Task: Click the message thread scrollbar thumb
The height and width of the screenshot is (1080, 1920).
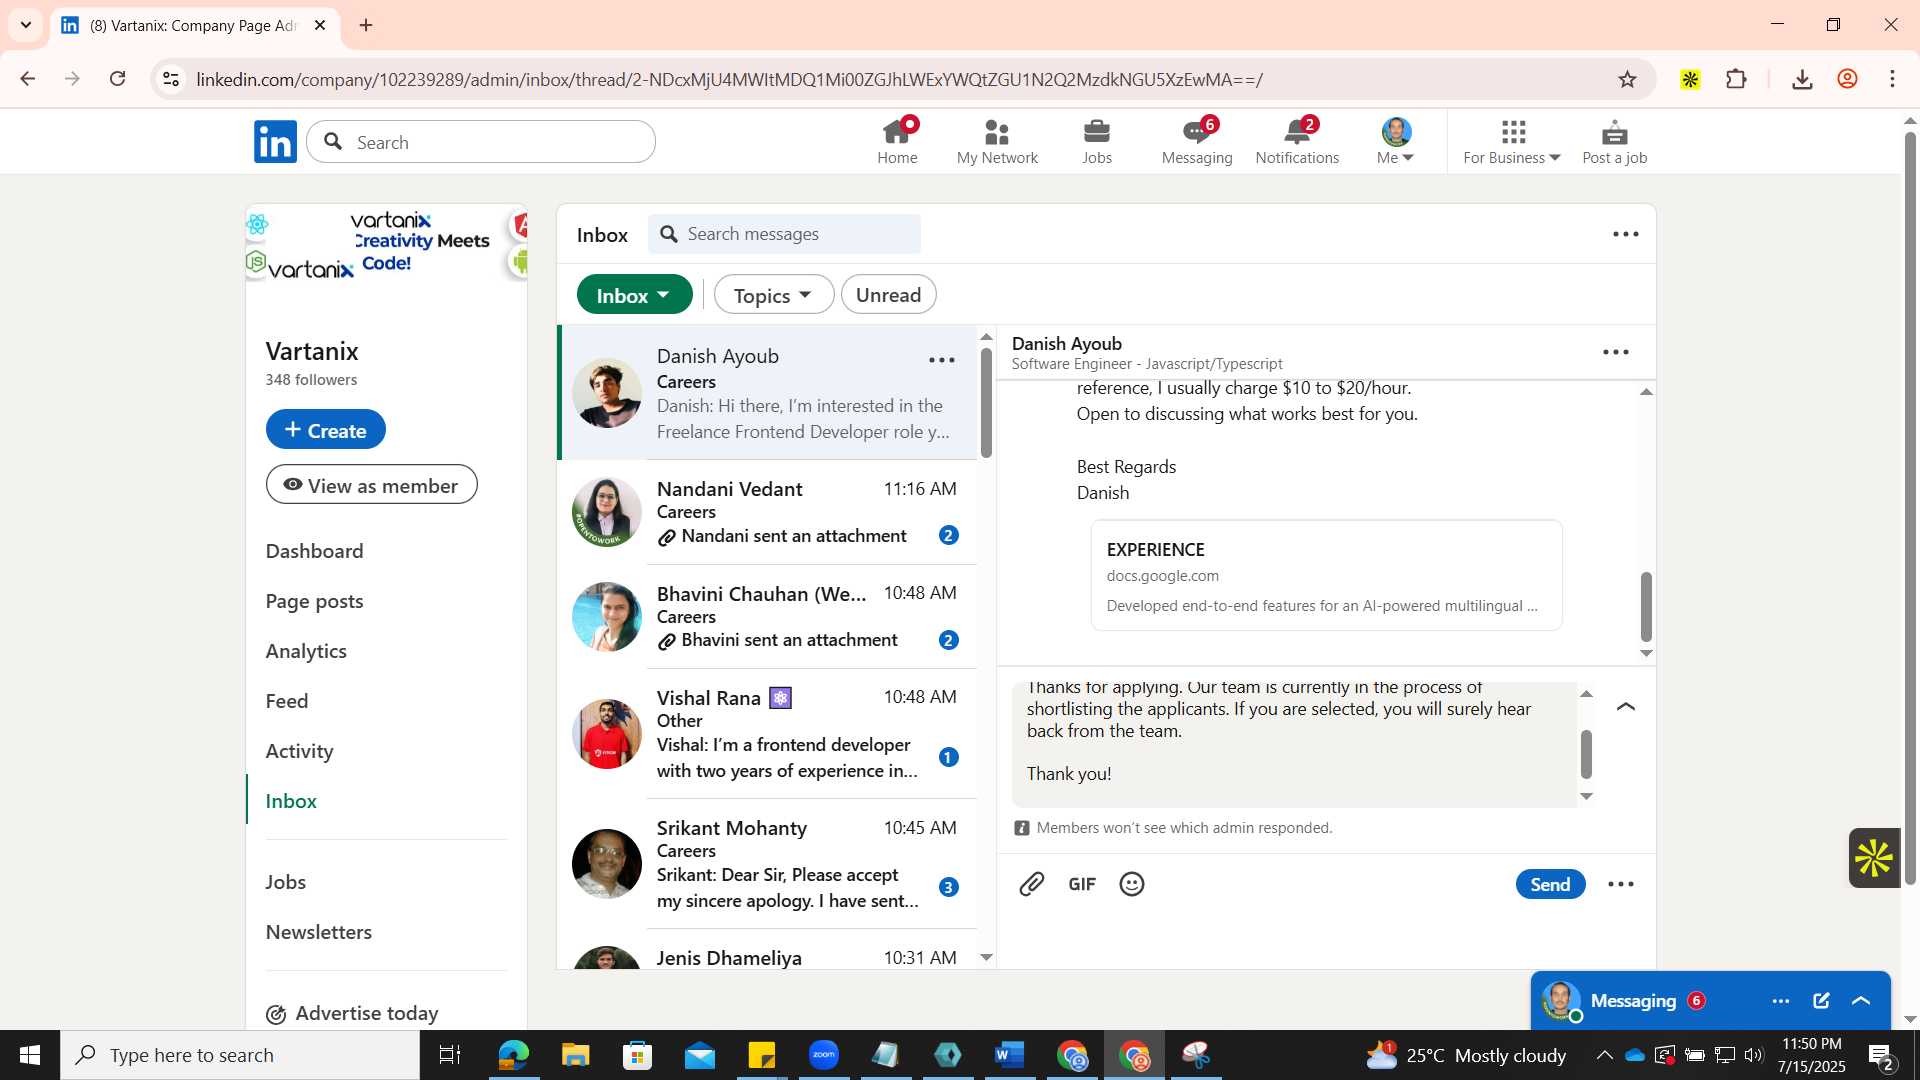Action: pyautogui.click(x=1646, y=607)
